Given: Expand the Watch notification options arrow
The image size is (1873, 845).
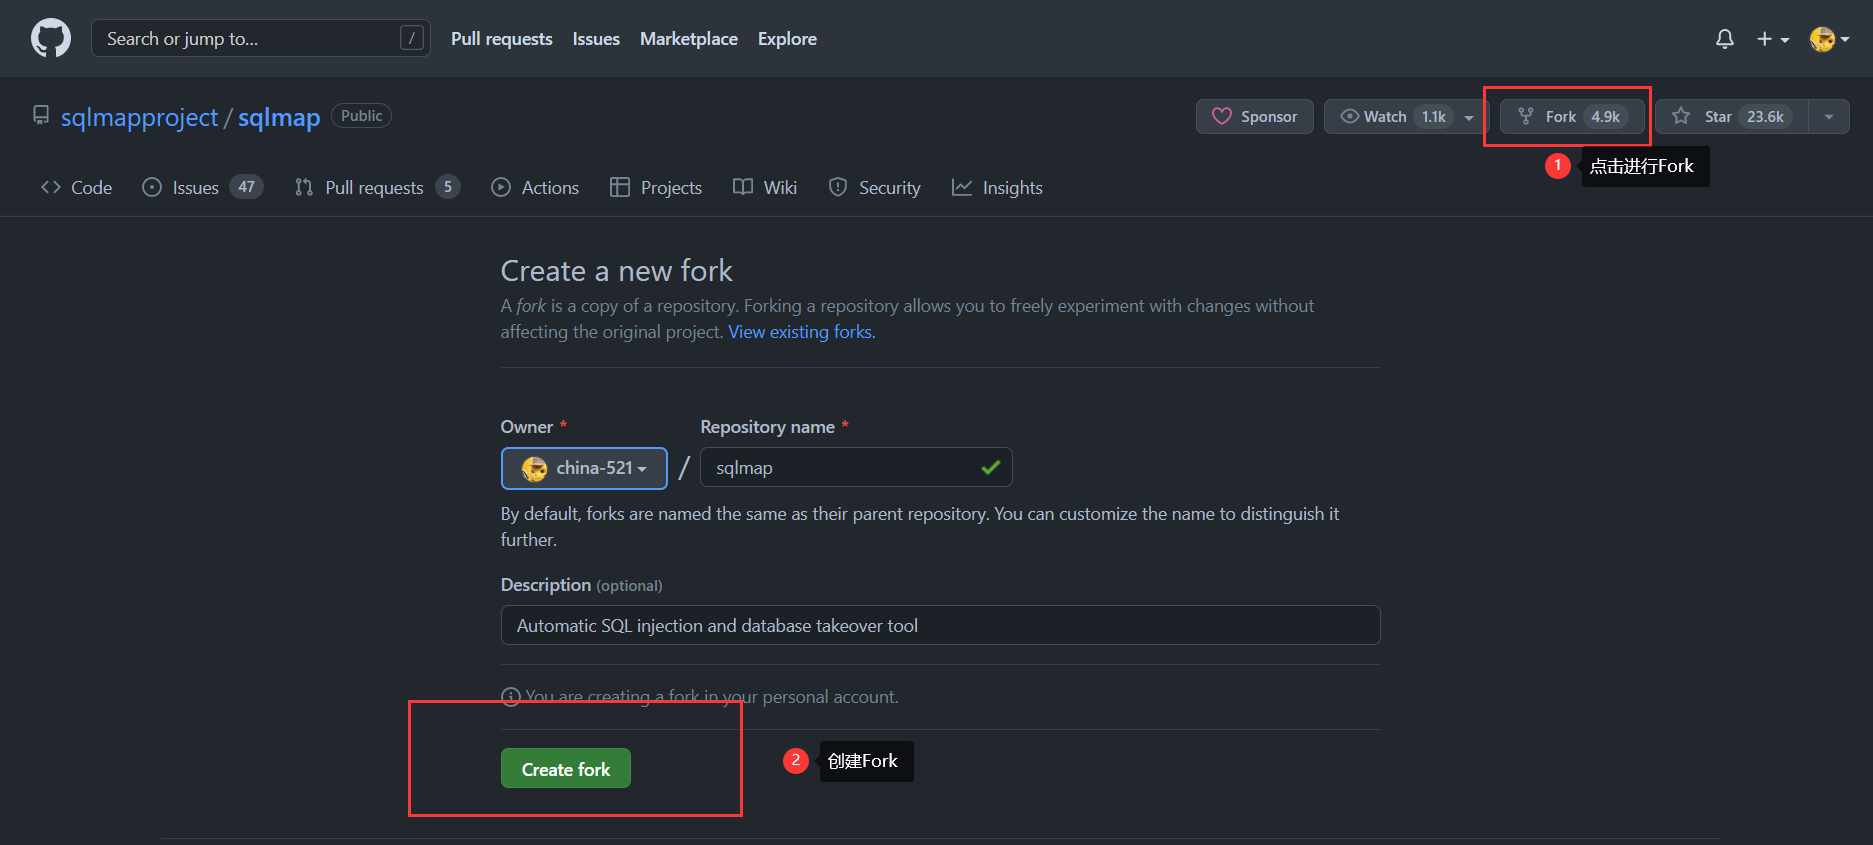Looking at the screenshot, I should tap(1469, 117).
